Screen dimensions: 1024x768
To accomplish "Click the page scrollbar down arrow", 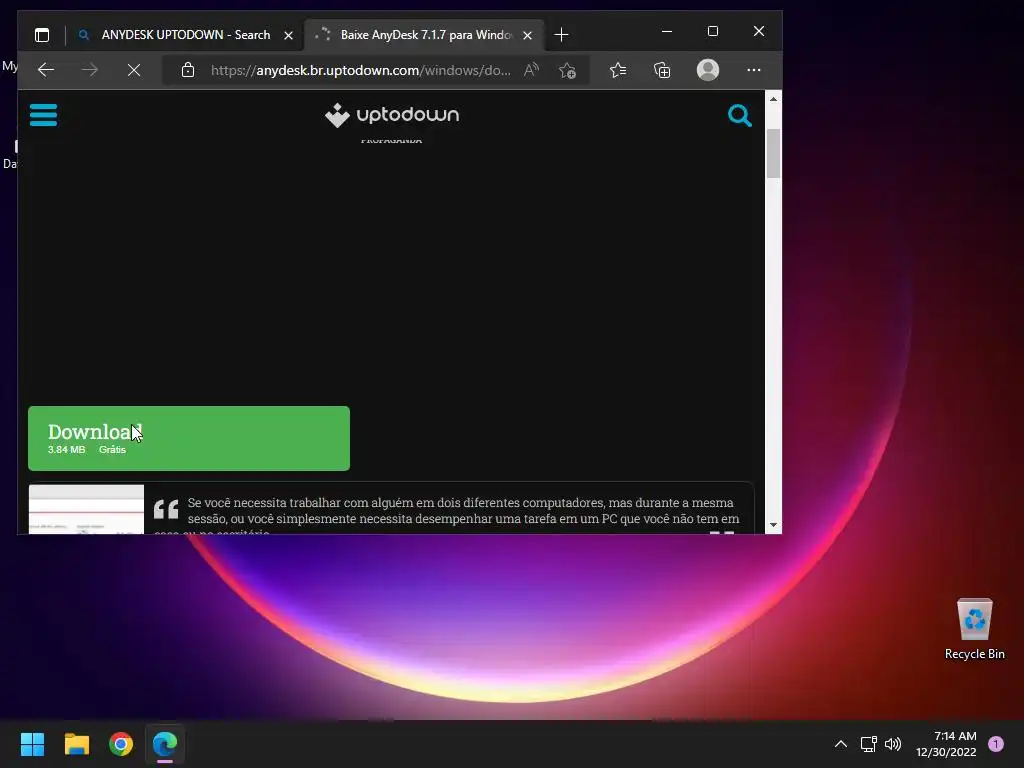I will (773, 525).
